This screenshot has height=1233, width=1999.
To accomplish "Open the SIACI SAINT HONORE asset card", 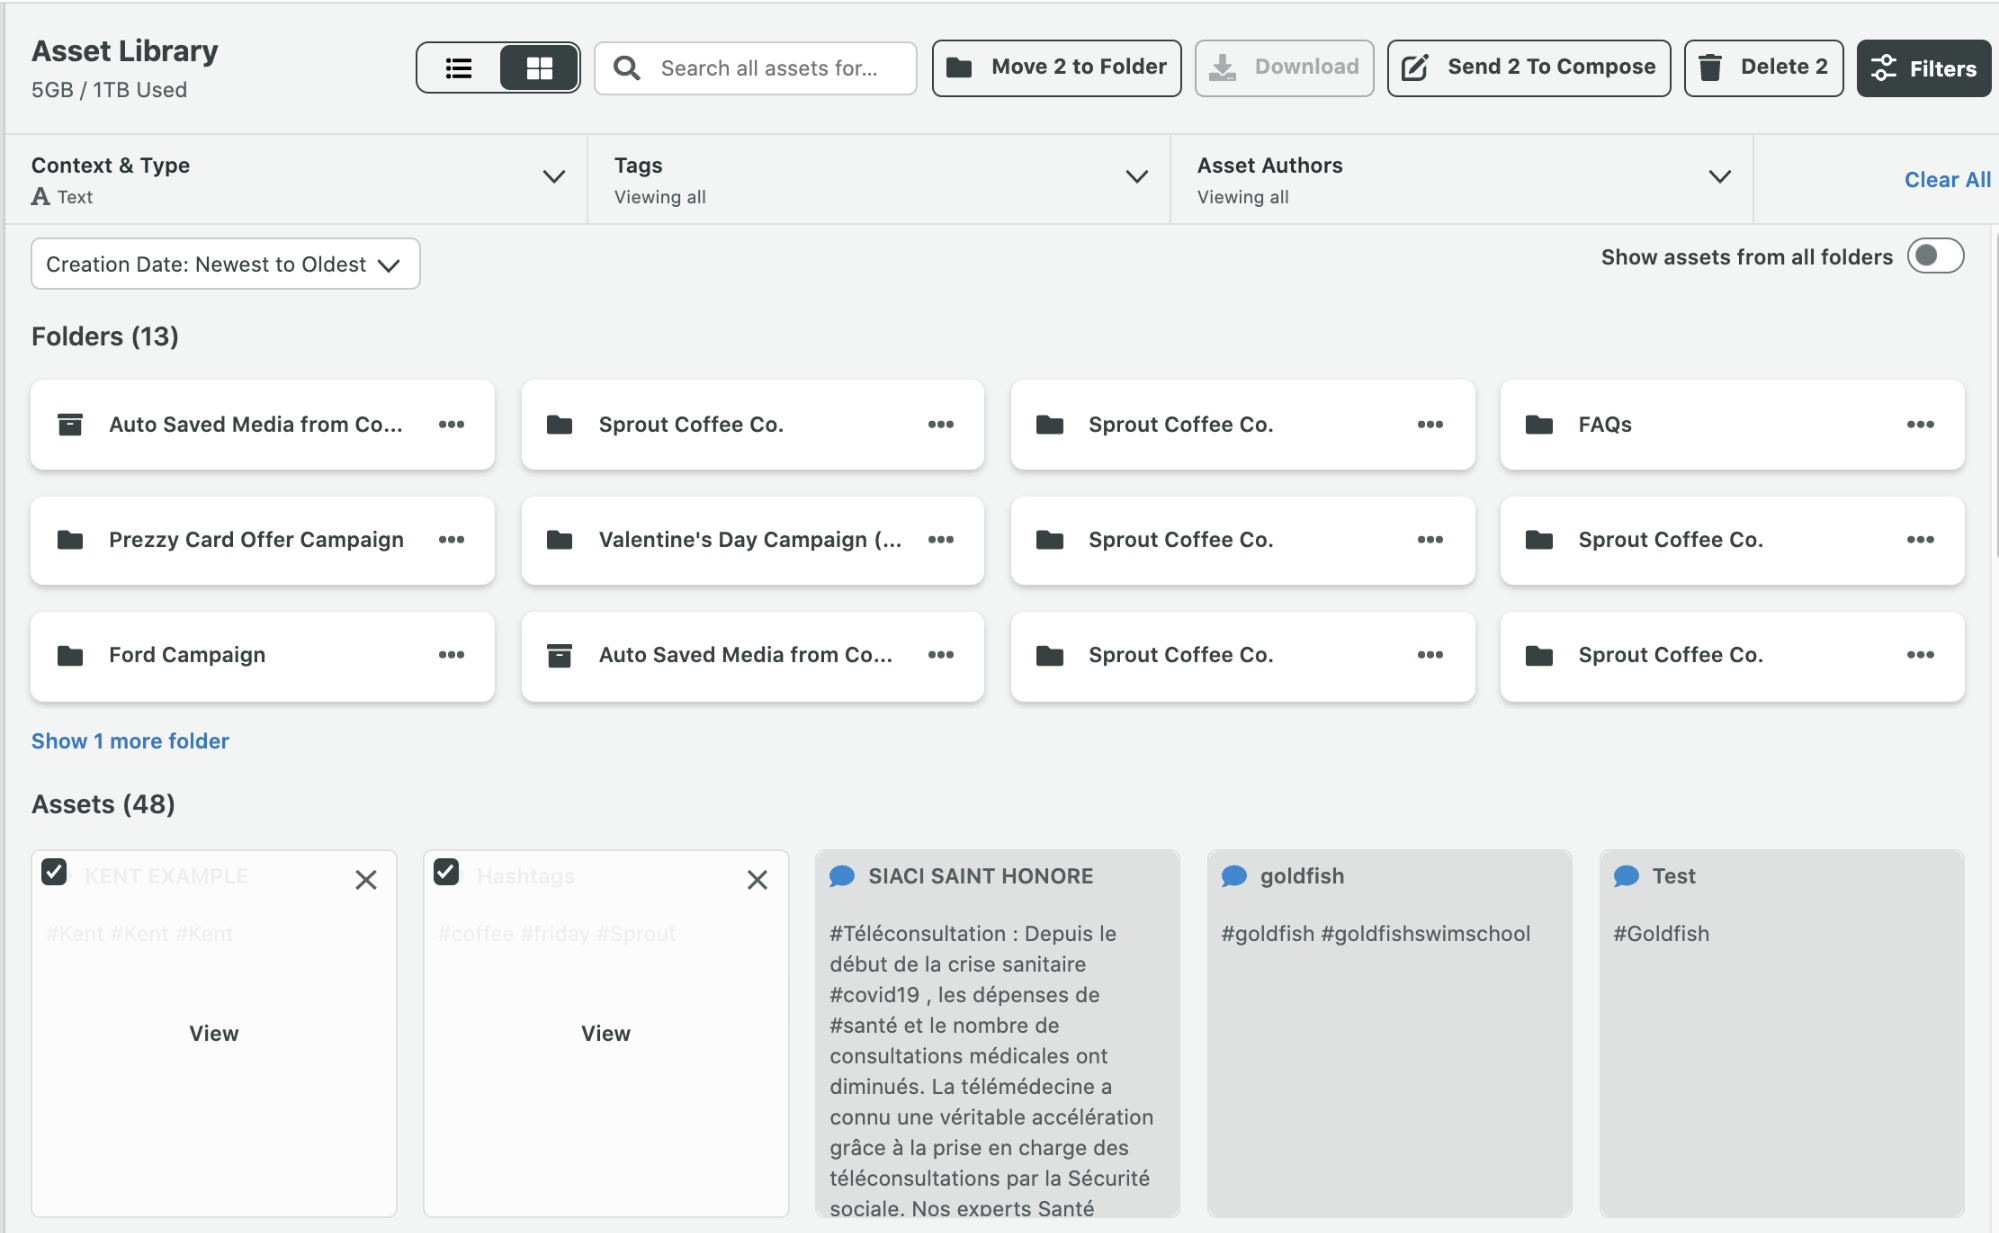I will coord(997,1033).
